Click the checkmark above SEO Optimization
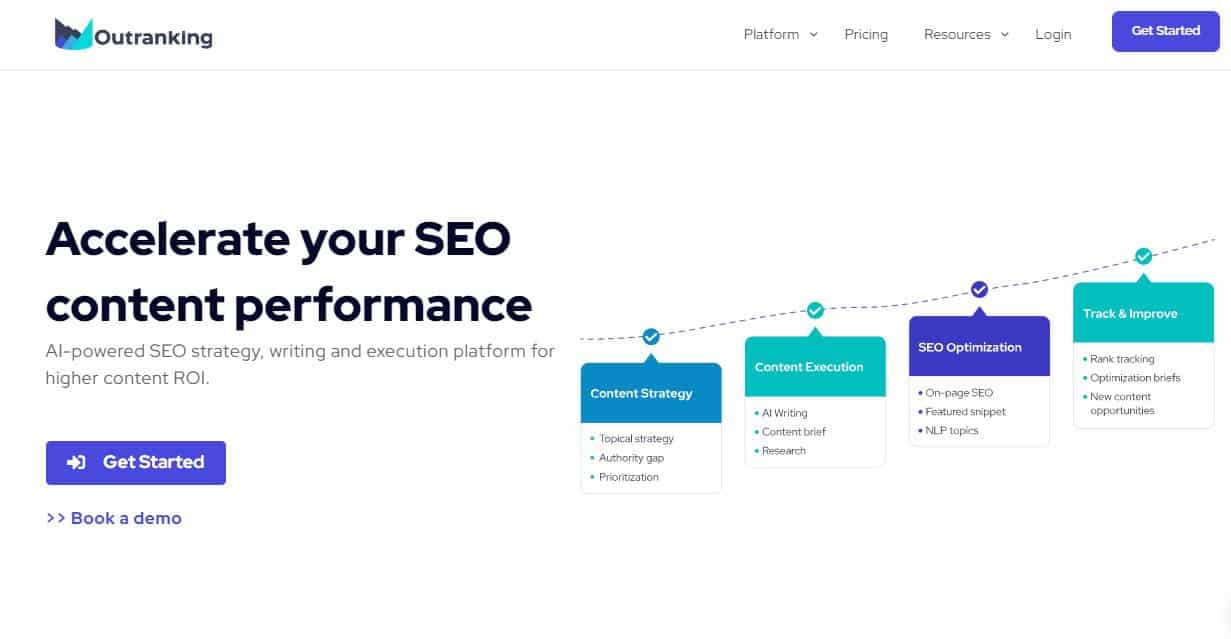The image size is (1231, 639). (x=979, y=289)
